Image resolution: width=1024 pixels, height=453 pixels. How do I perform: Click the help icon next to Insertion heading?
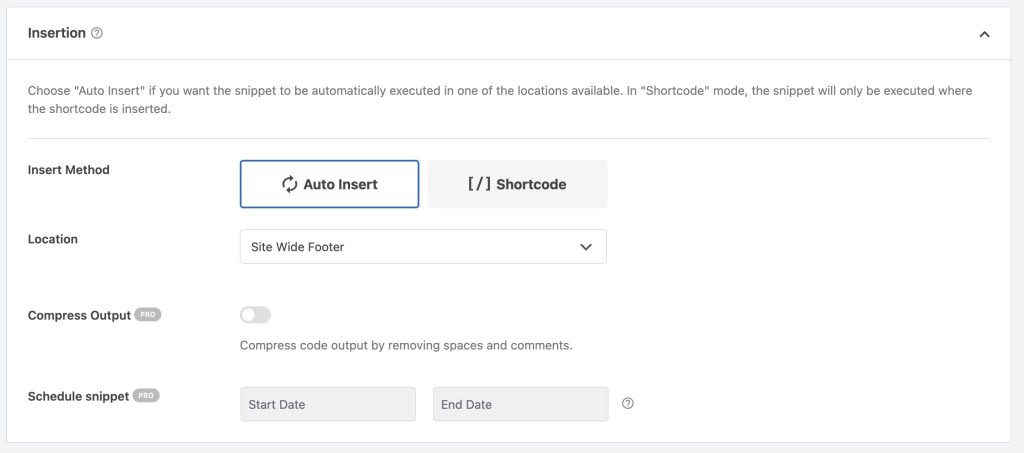tap(97, 33)
